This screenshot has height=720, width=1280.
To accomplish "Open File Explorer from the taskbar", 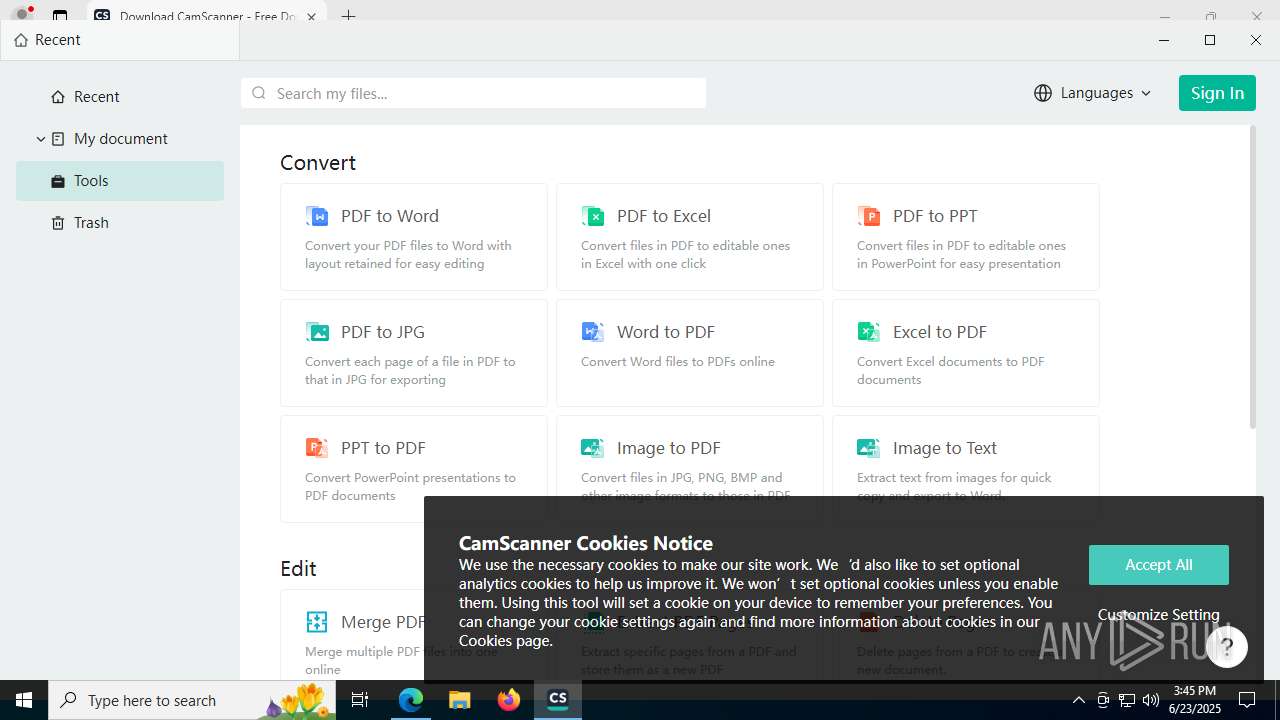I will [459, 700].
